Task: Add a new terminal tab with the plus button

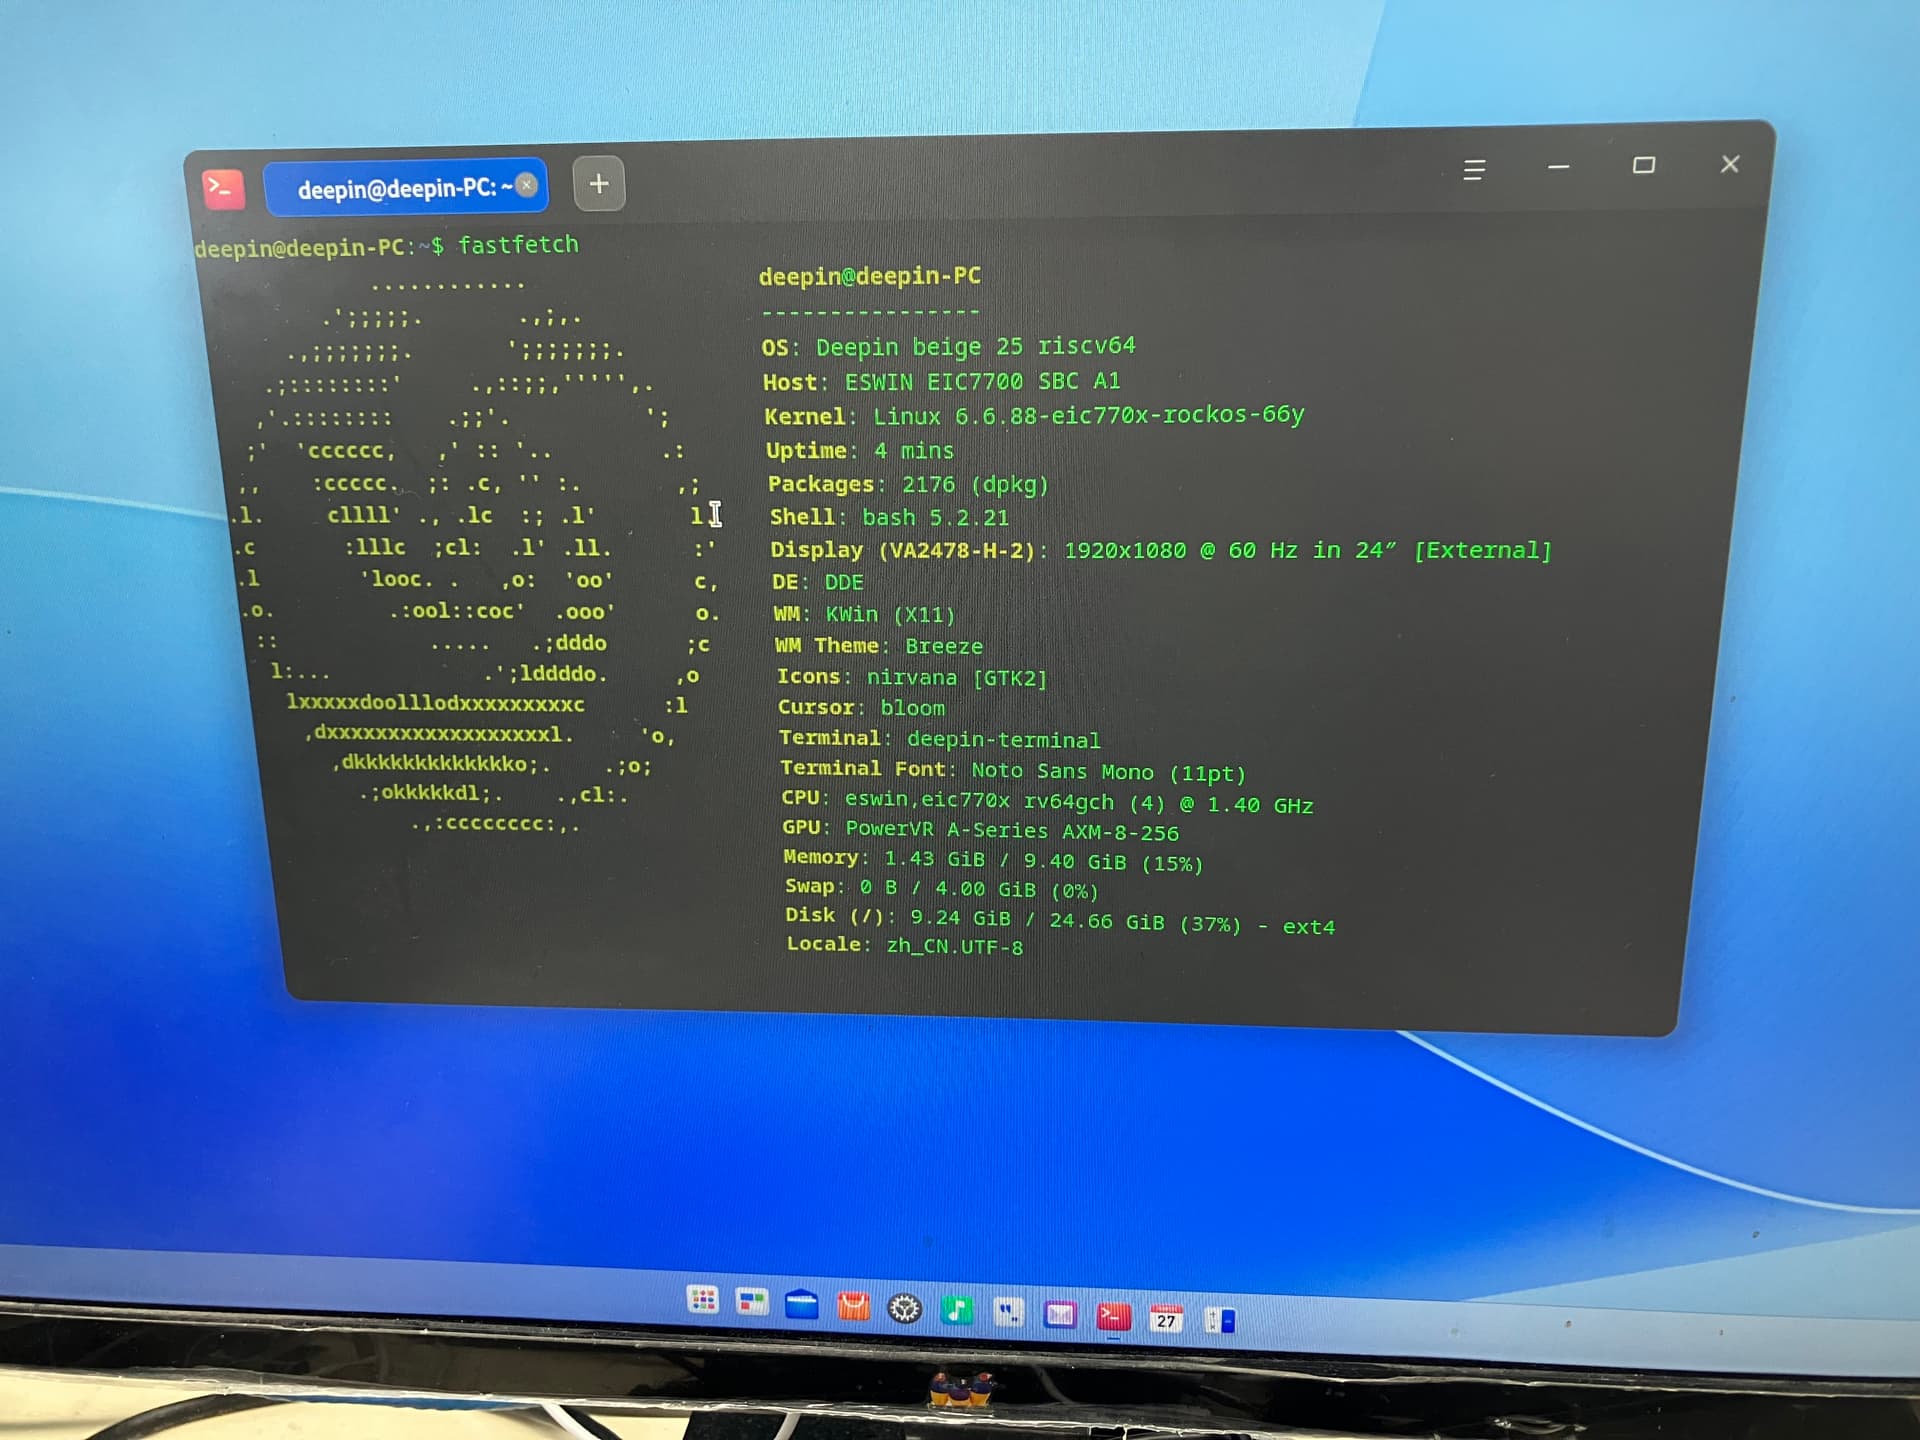Action: pyautogui.click(x=599, y=184)
